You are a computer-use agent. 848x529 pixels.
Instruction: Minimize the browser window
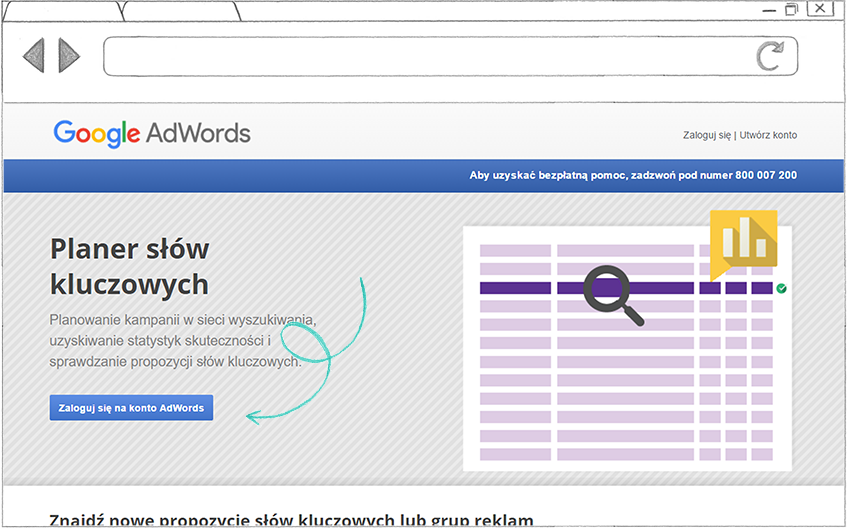[x=769, y=11]
